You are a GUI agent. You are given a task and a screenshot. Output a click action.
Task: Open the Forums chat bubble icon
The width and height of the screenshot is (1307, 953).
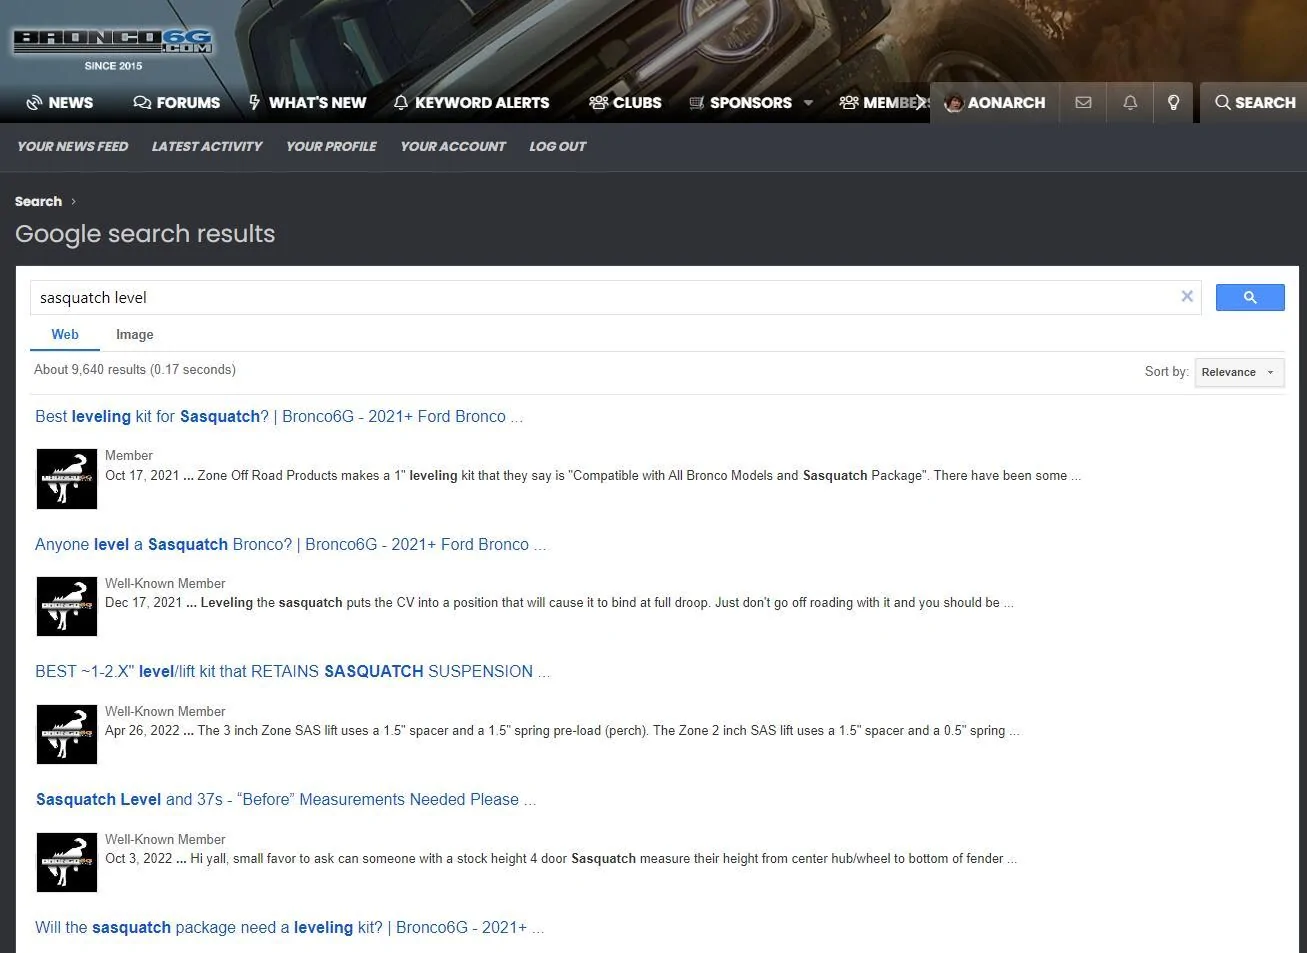point(142,103)
